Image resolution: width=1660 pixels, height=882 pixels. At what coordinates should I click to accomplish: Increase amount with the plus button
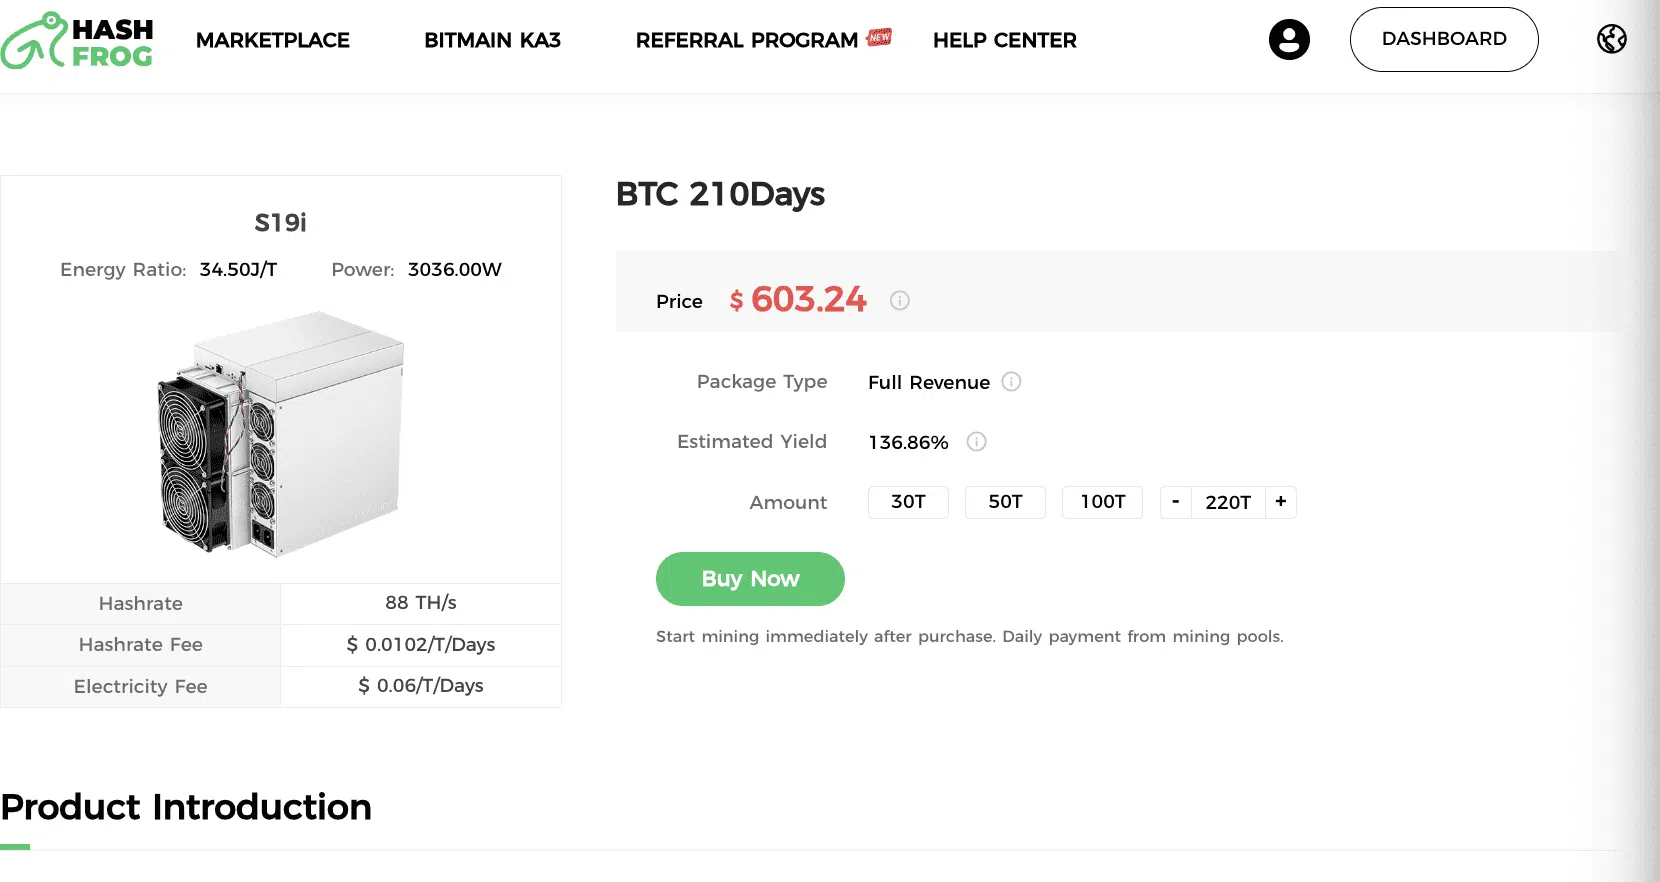point(1281,502)
